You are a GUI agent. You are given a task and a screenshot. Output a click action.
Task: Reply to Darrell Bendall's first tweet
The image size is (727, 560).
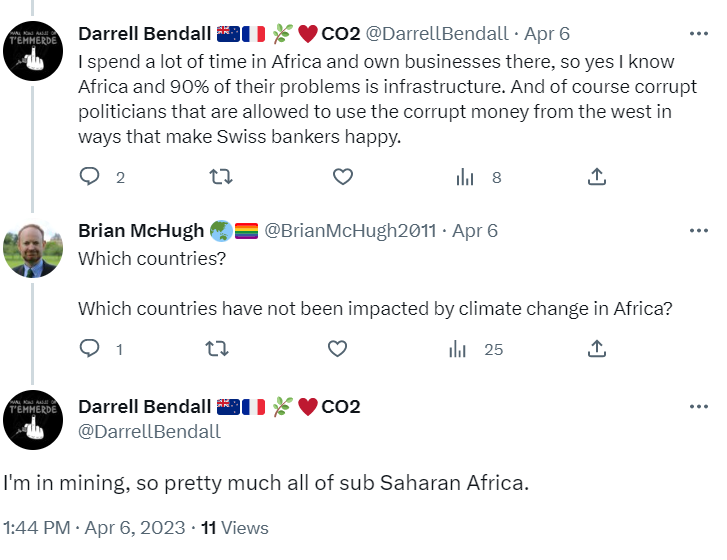pyautogui.click(x=90, y=177)
